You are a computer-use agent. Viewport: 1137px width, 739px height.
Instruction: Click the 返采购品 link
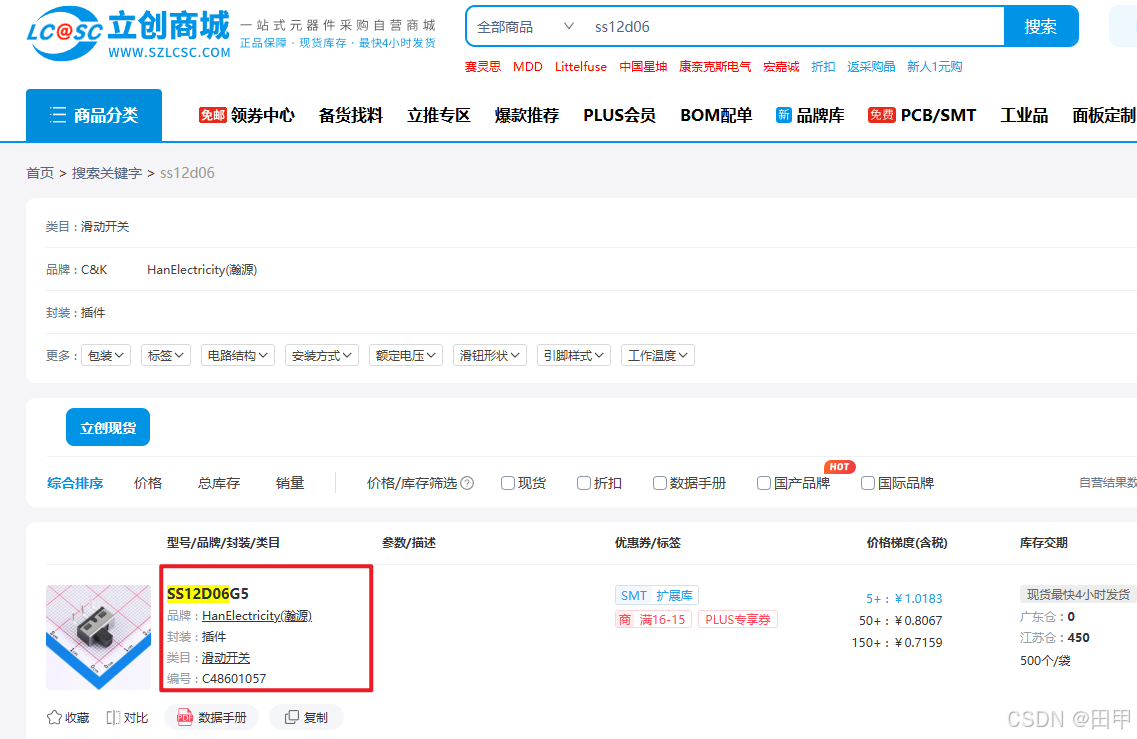[x=871, y=67]
